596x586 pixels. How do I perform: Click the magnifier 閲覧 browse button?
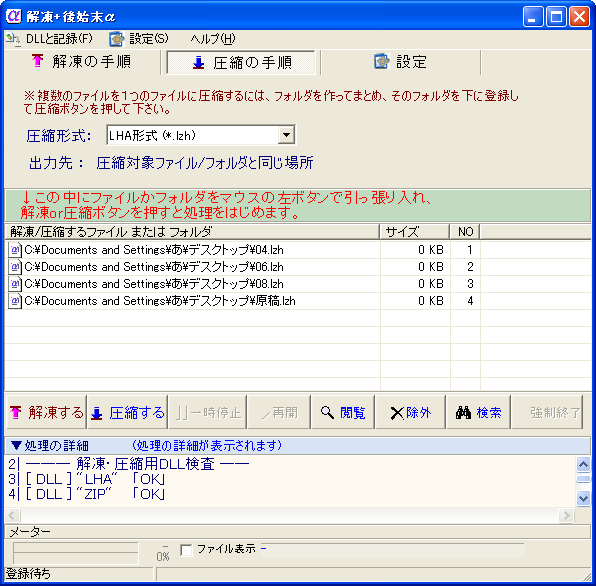[x=343, y=412]
